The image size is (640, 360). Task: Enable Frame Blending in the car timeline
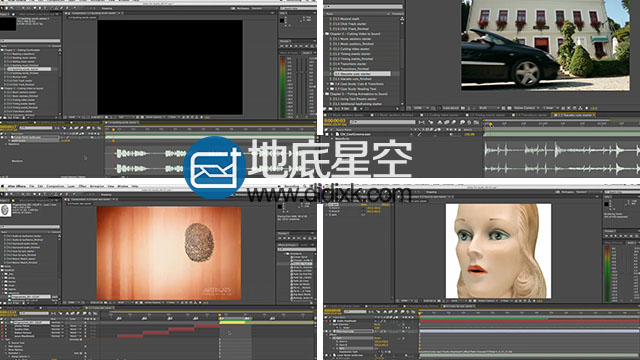[x=447, y=122]
